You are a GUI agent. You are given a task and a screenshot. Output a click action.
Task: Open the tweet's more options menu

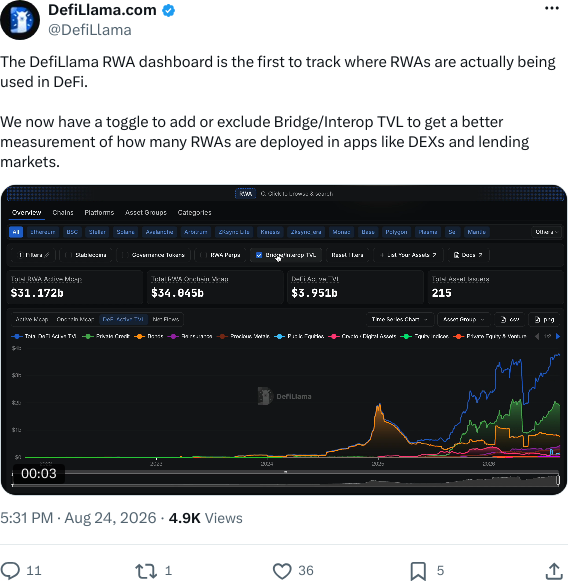pos(552,8)
